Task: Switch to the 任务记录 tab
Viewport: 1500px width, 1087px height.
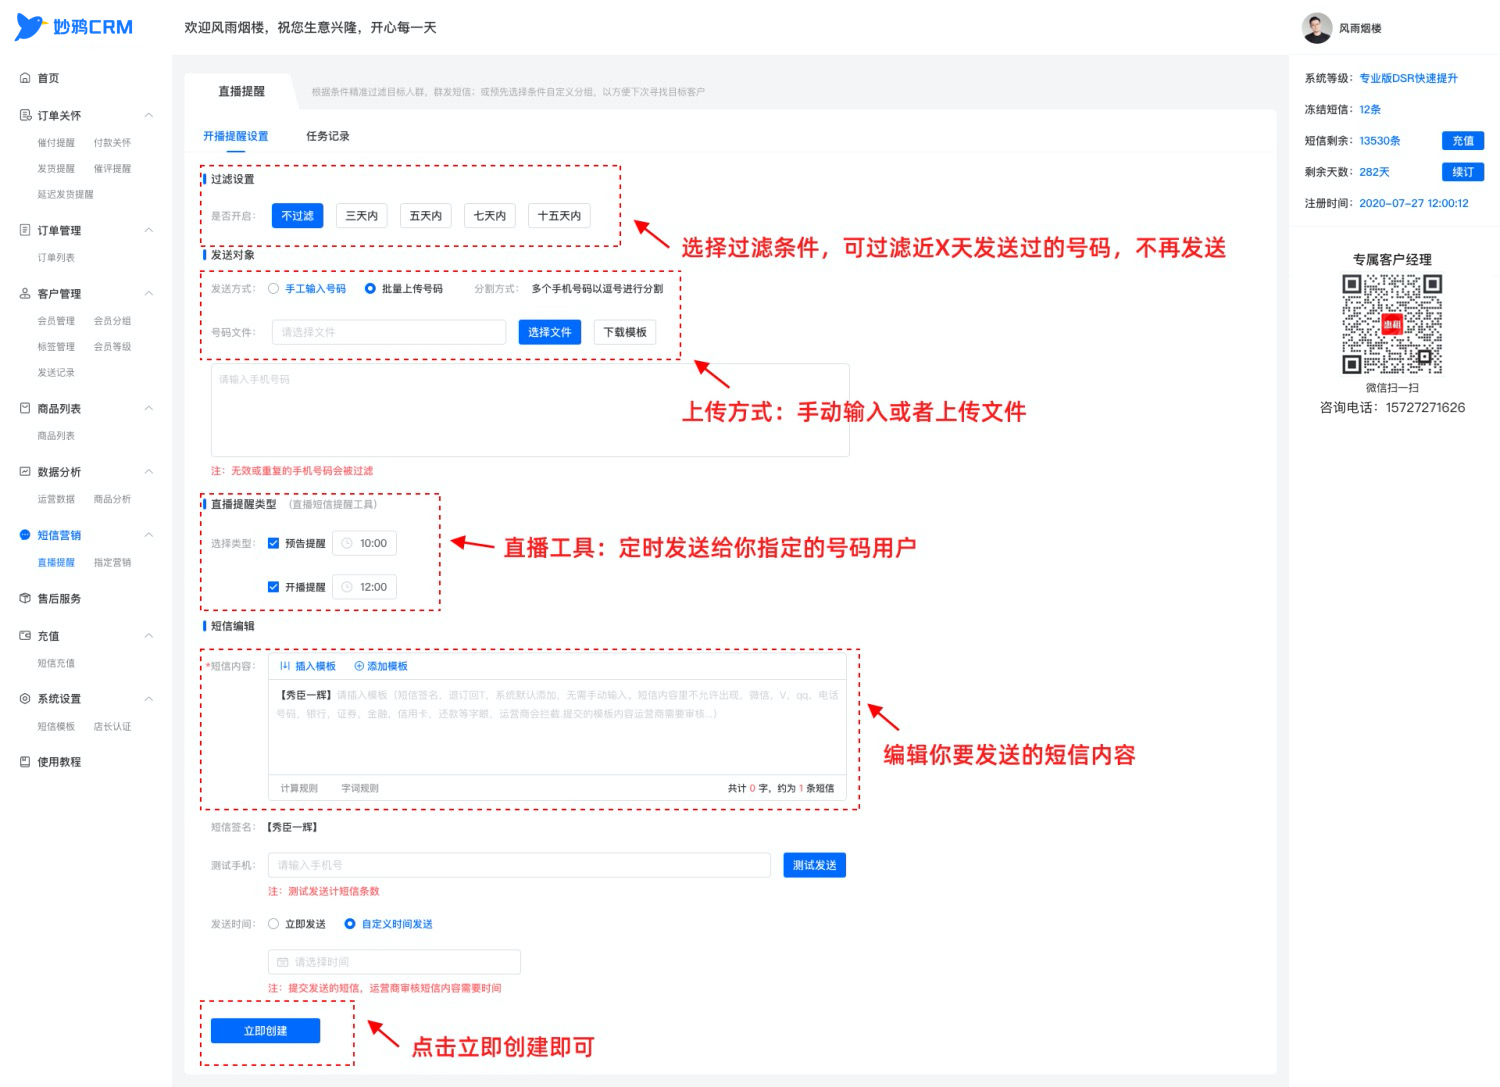Action: [x=328, y=137]
